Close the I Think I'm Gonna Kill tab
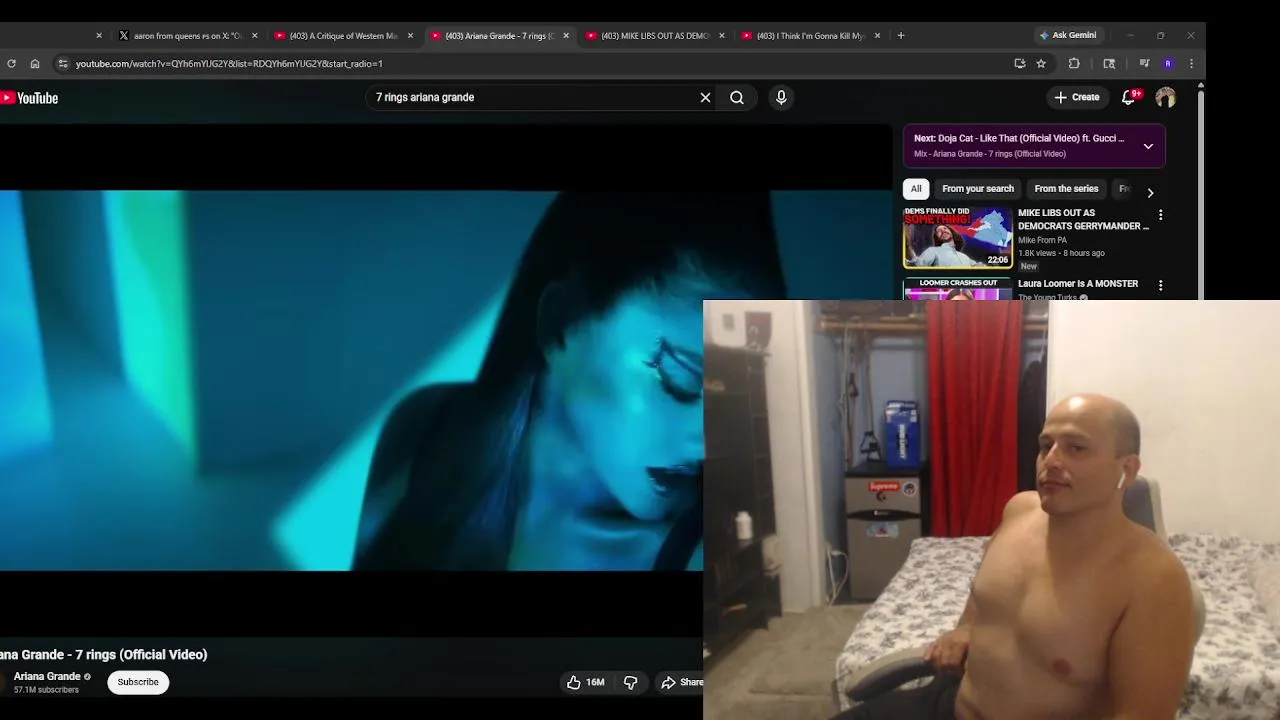1280x720 pixels. (x=878, y=35)
